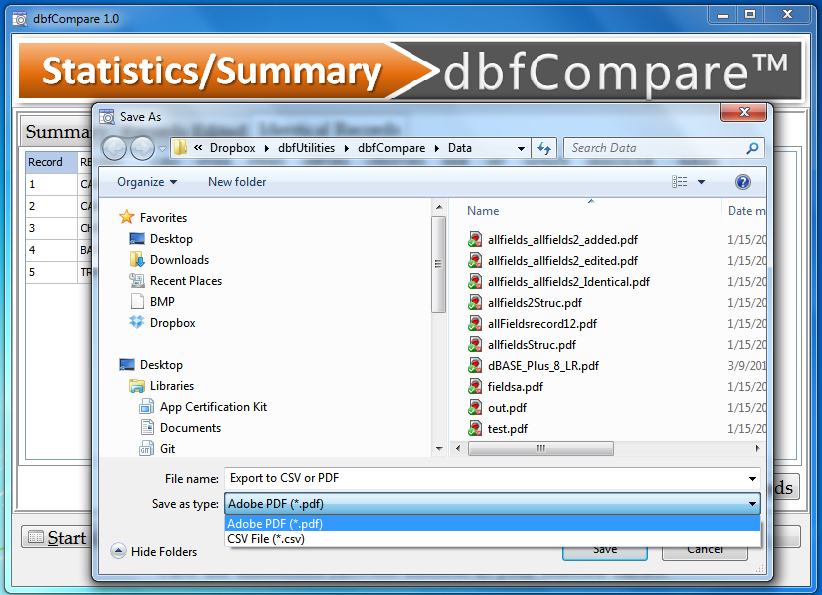Expand breadcrumb arrow after dbfCompare
This screenshot has width=822, height=595.
(437, 149)
